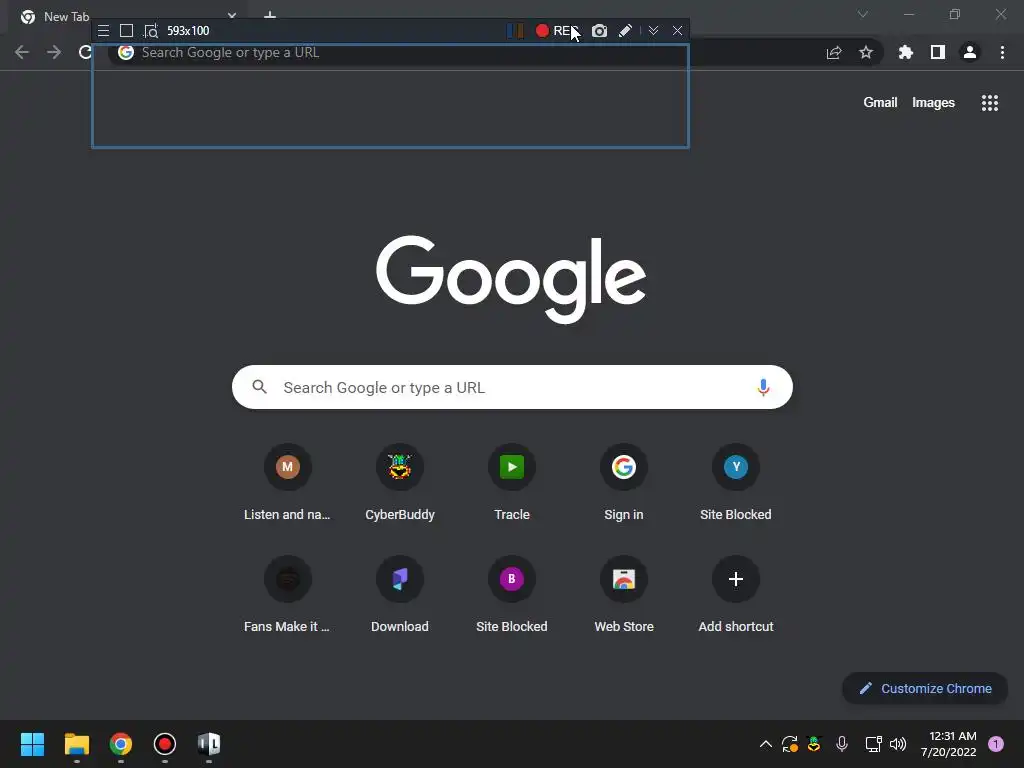The height and width of the screenshot is (768, 1024).
Task: Start voice search microphone
Action: (x=763, y=387)
